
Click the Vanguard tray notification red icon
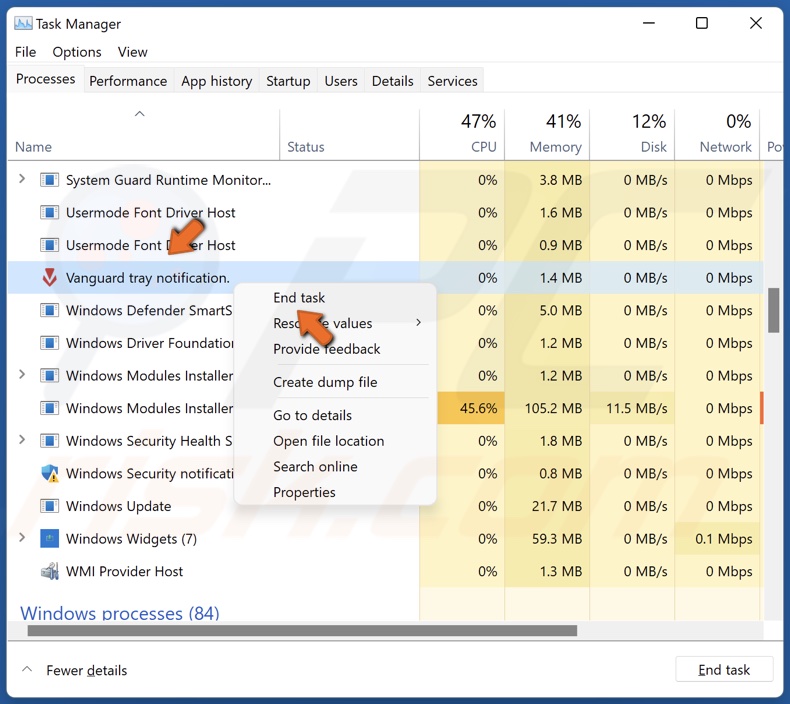click(x=49, y=278)
